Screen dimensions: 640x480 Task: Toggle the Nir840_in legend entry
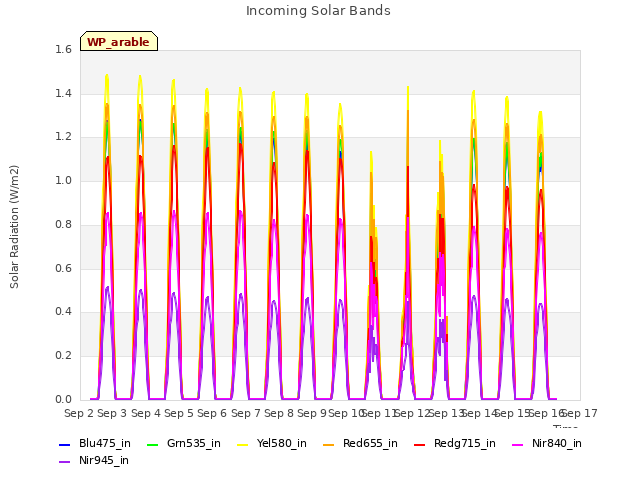pyautogui.click(x=547, y=444)
